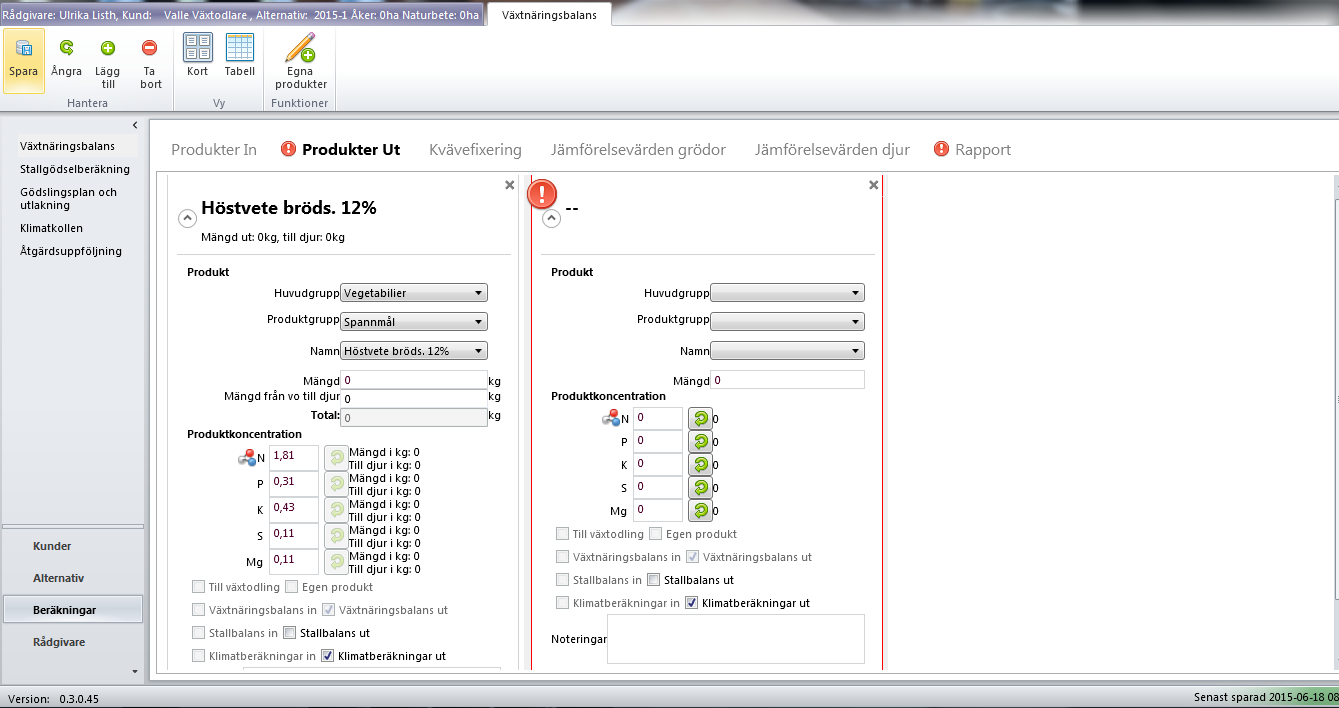Click molecule icon next to N in Höstvete card
The image size is (1339, 708).
tap(246, 458)
